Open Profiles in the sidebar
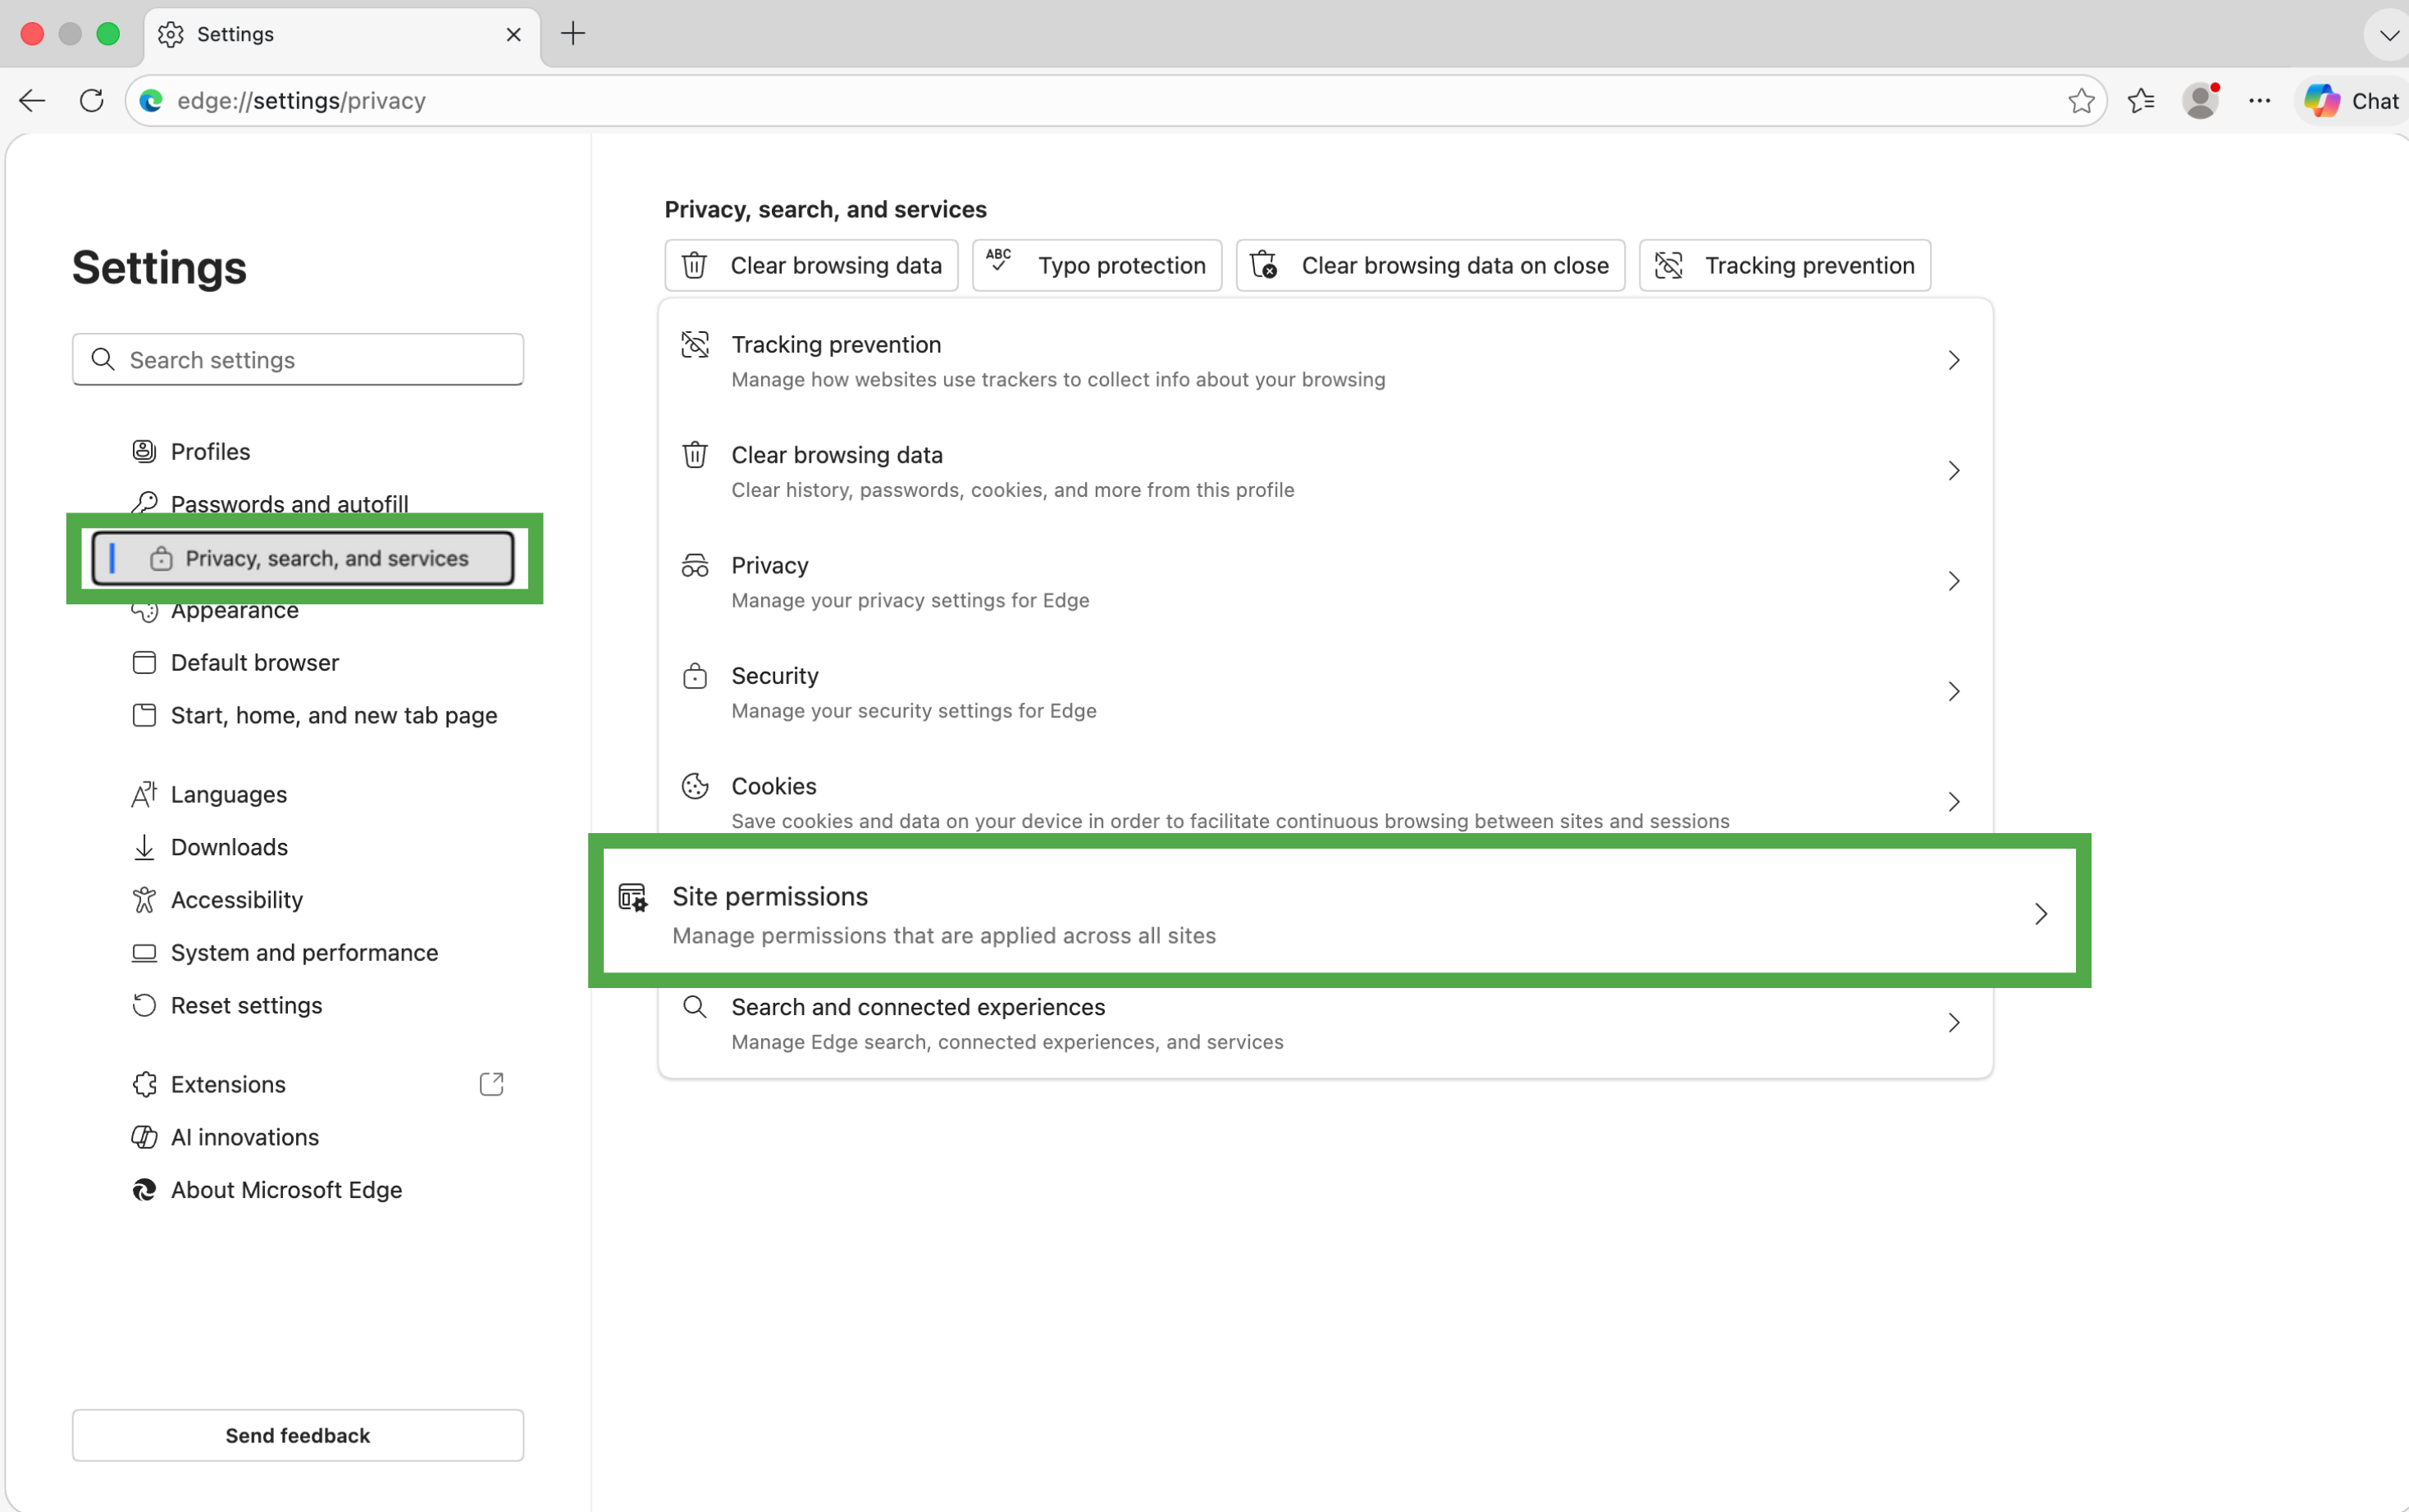Screen dimensions: 2409x1512 pos(210,451)
